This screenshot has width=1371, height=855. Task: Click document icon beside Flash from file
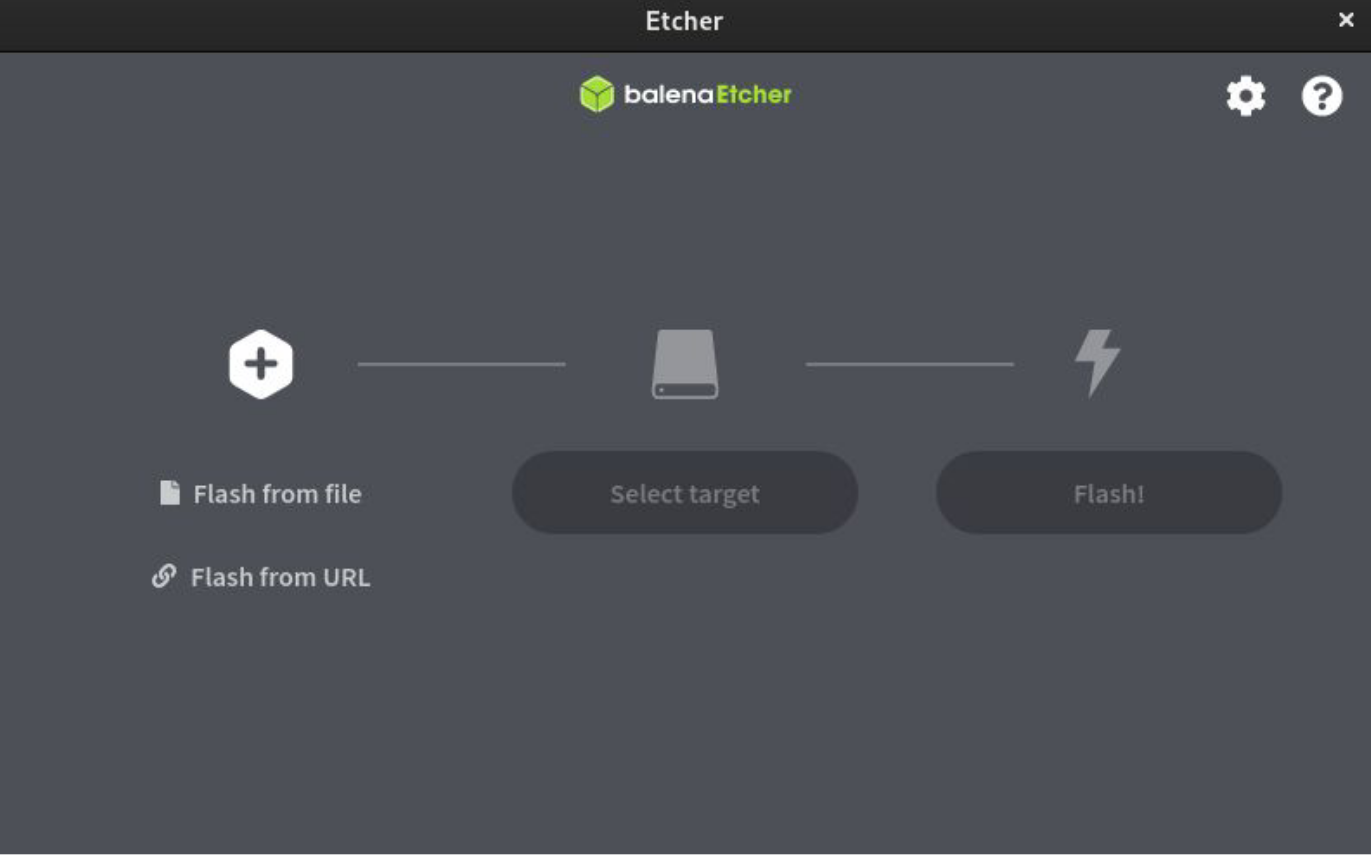pyautogui.click(x=170, y=492)
